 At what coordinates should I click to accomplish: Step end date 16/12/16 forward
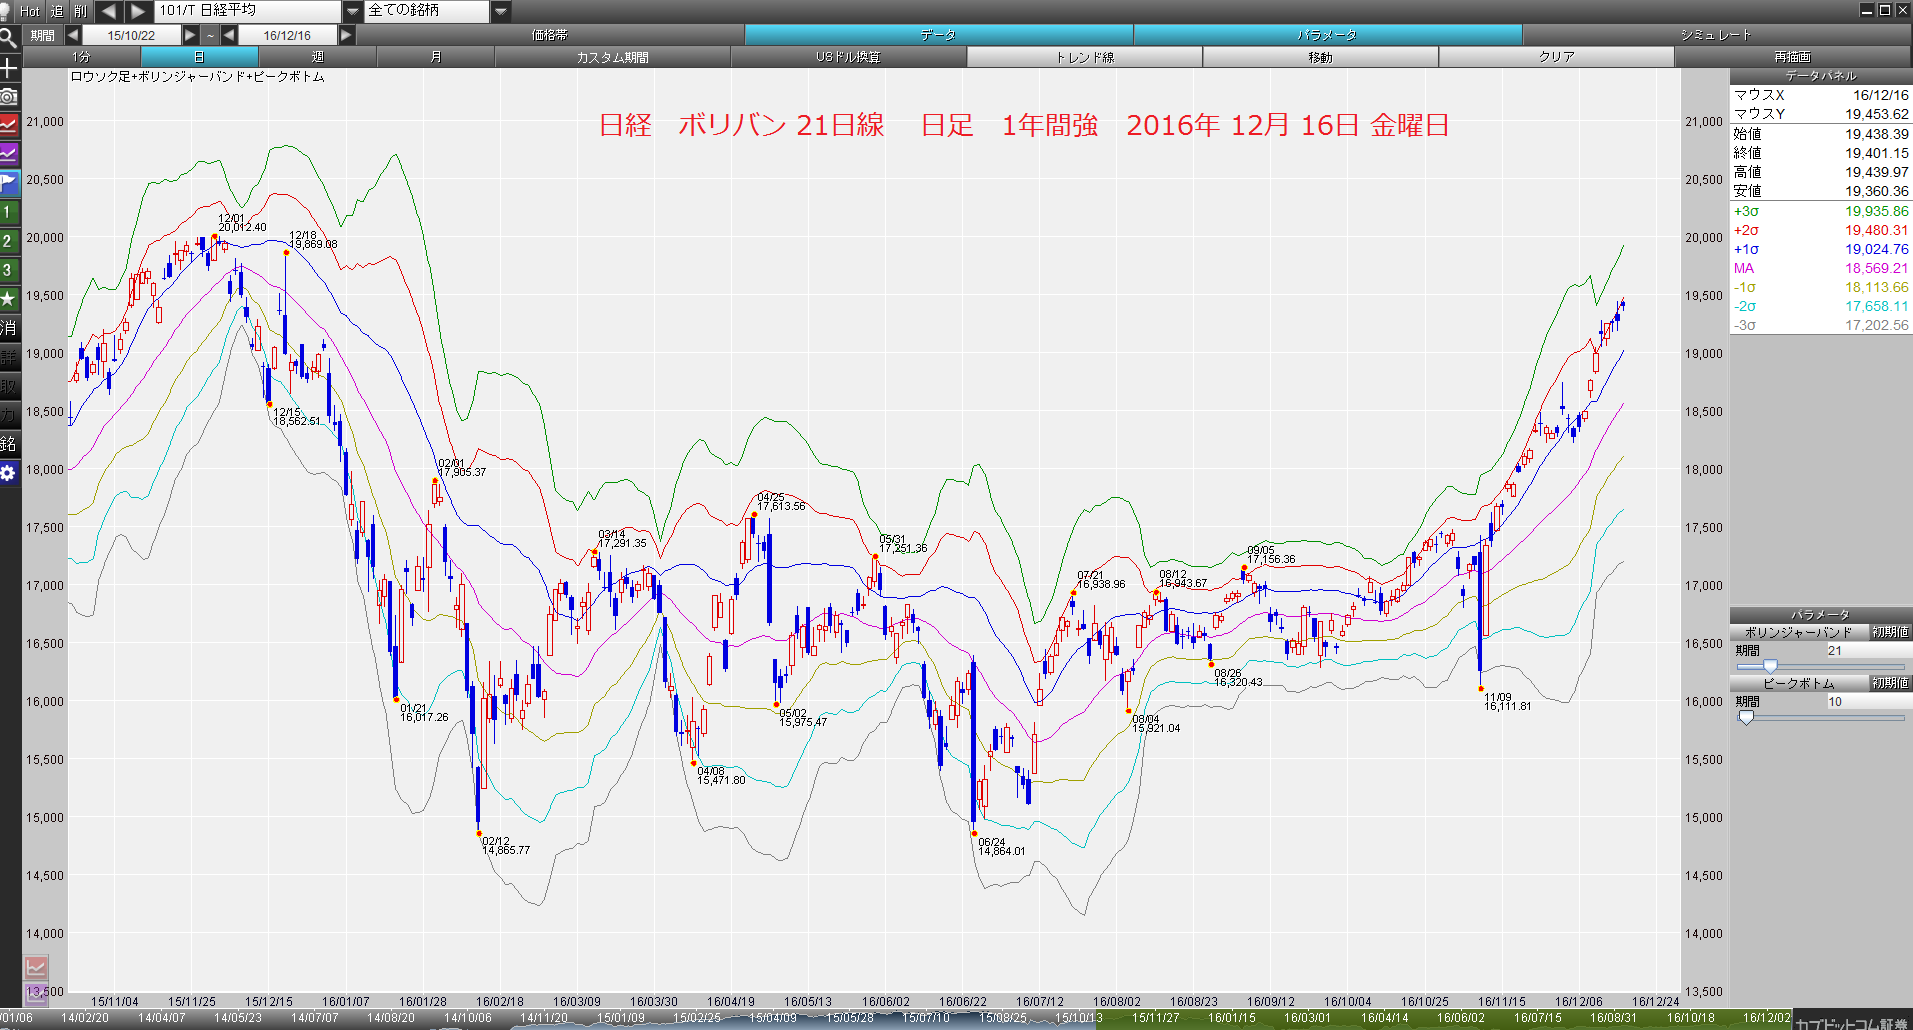coord(346,35)
